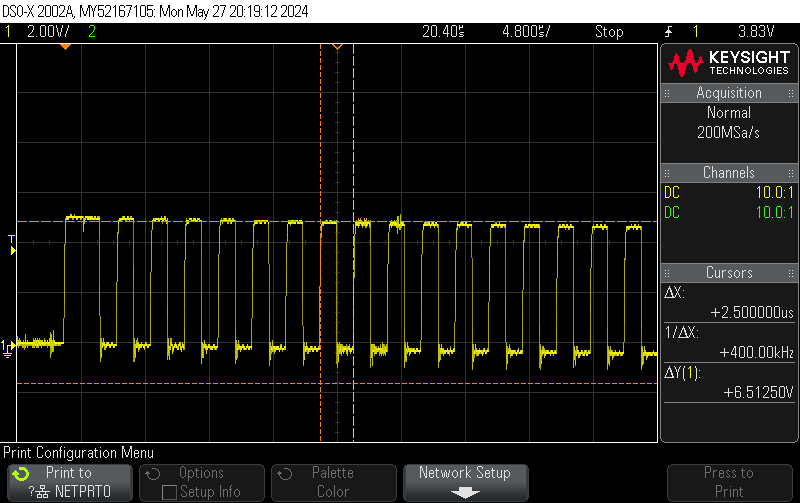This screenshot has height=503, width=800.
Task: Click the 200MSa/s sample rate text
Action: tap(729, 133)
